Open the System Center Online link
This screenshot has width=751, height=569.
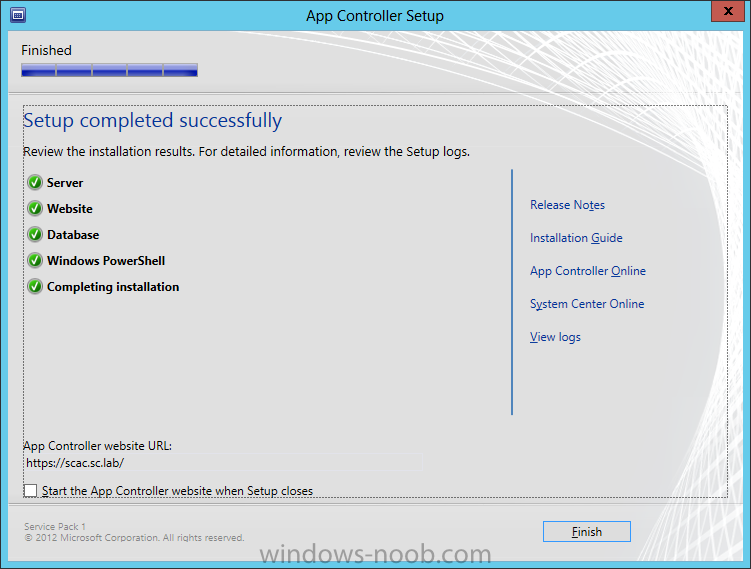pos(587,304)
